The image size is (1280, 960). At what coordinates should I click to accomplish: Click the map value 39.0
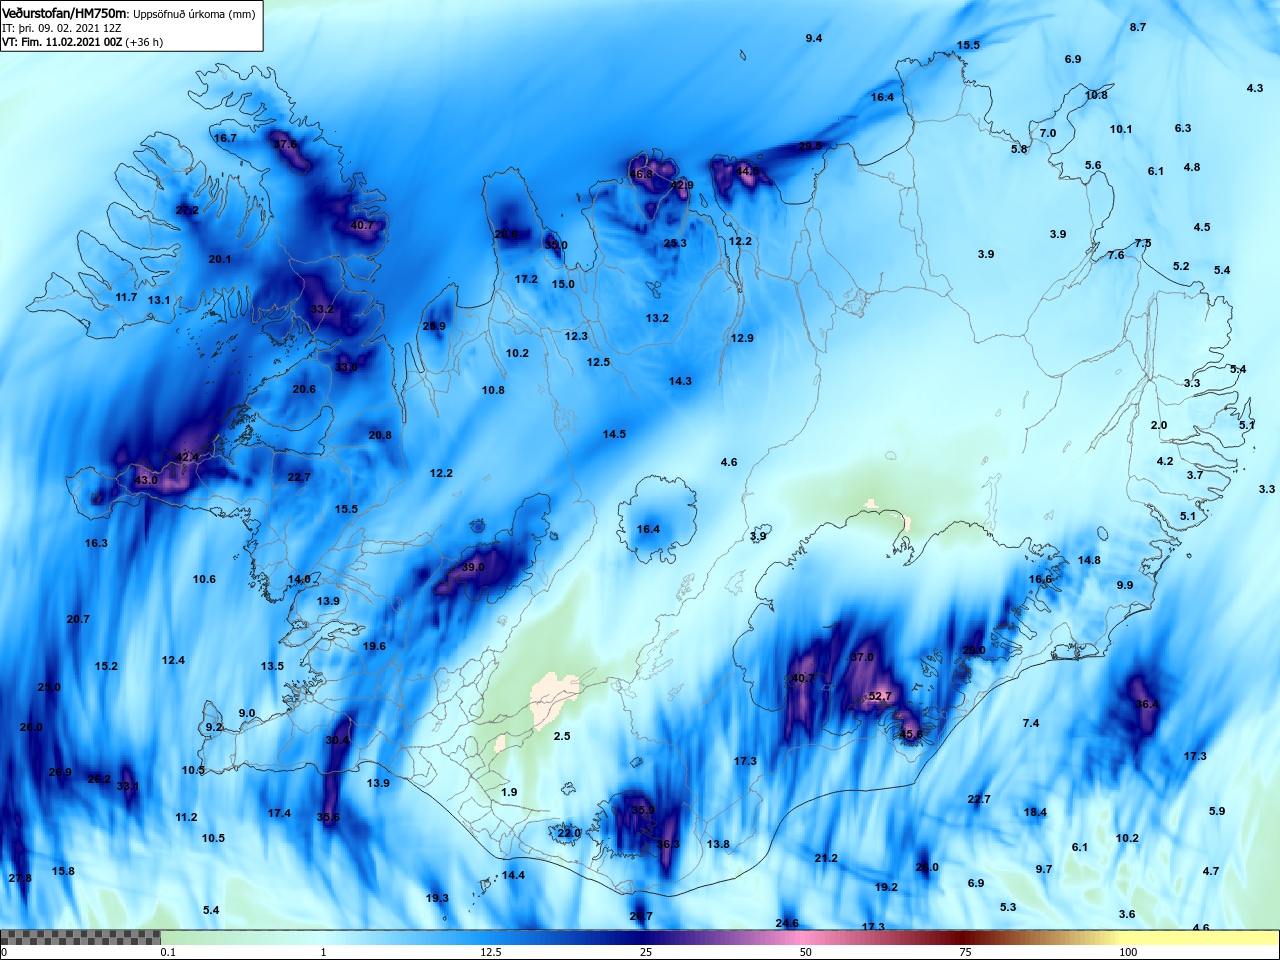(473, 567)
